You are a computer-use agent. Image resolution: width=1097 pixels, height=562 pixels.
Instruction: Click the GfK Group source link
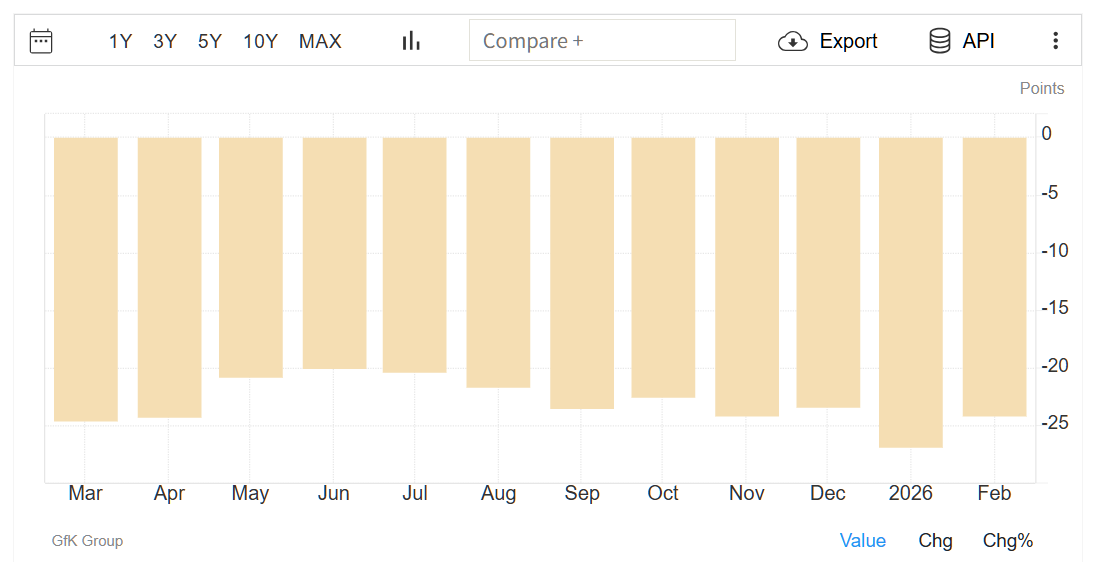(x=87, y=541)
